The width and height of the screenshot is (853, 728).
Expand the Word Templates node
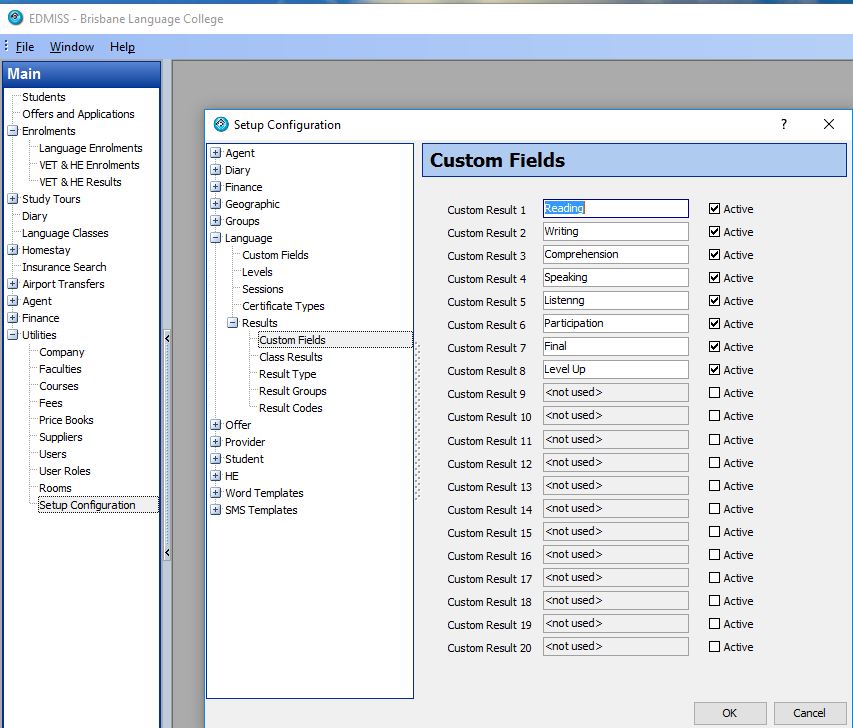pos(216,492)
